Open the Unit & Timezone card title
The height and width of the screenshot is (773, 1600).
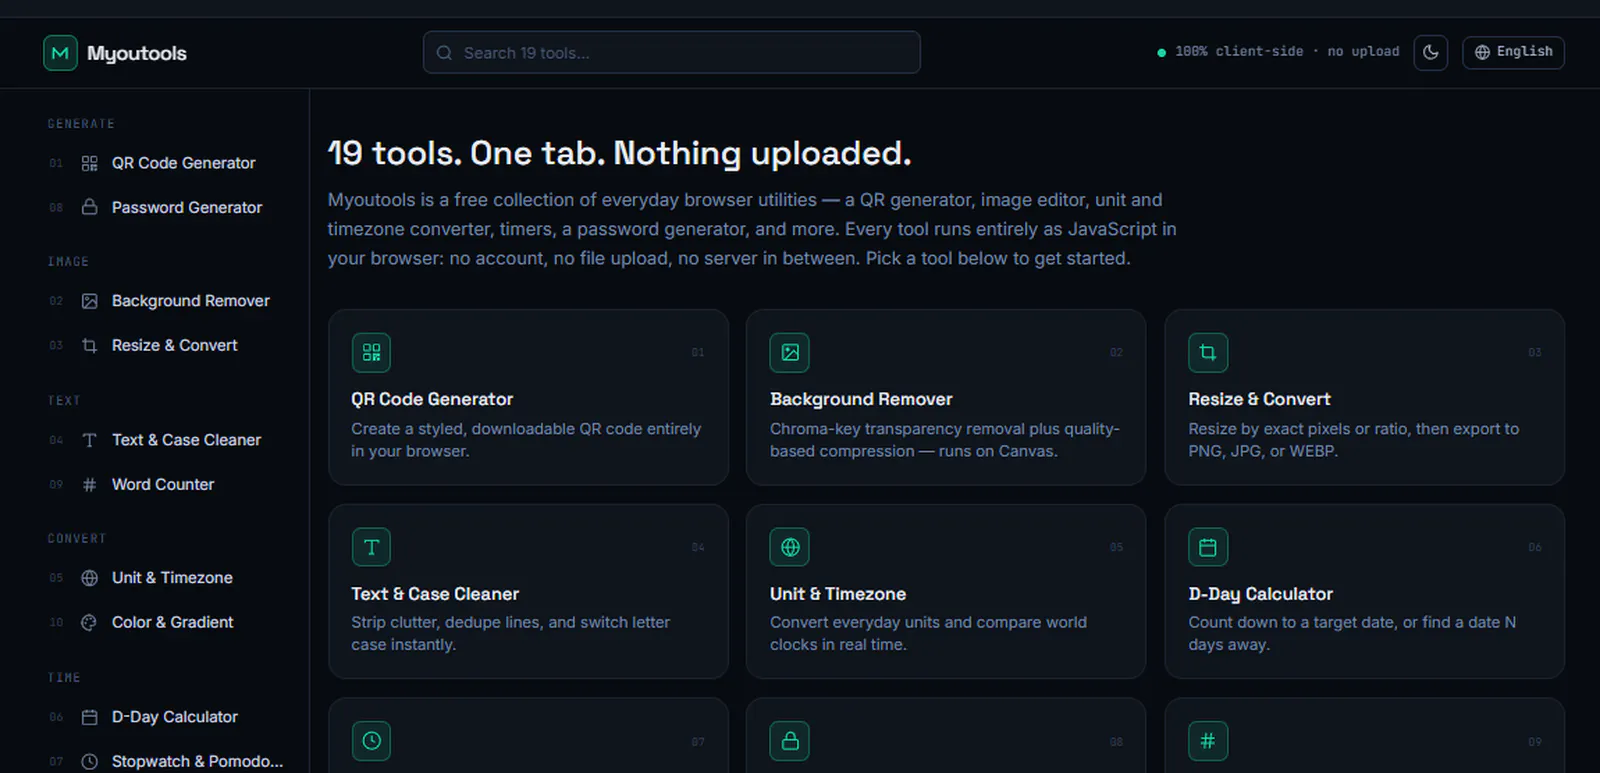click(x=838, y=594)
